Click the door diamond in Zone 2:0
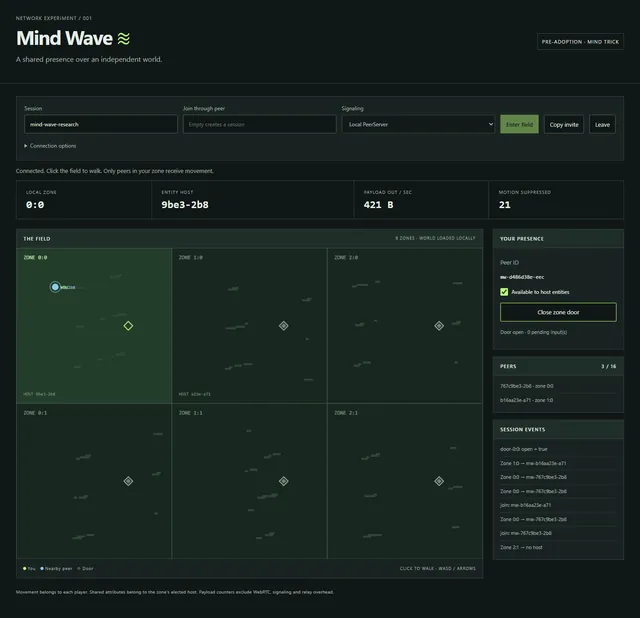 [x=439, y=326]
